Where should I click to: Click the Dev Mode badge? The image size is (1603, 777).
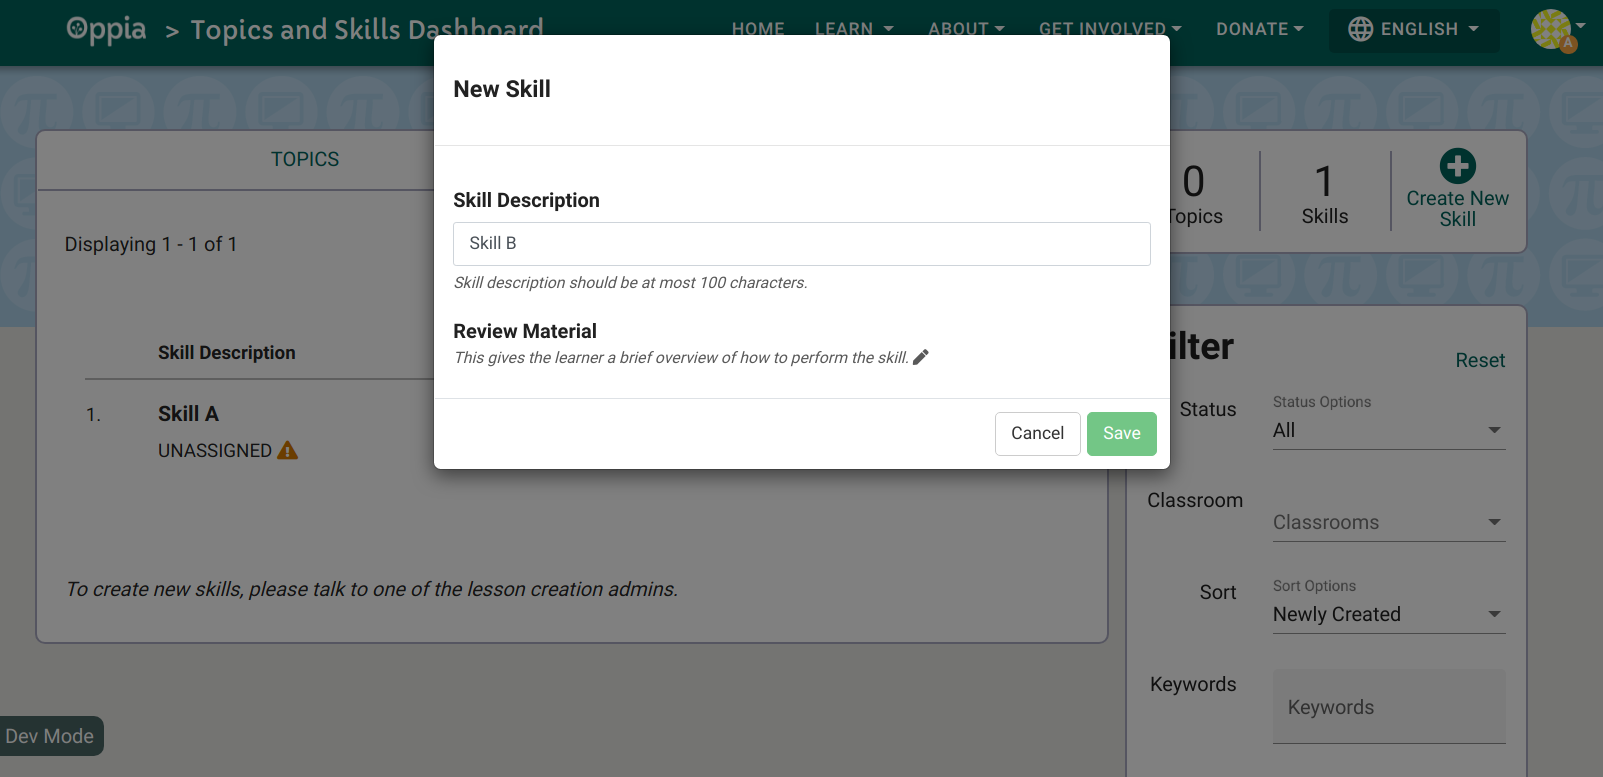point(50,736)
